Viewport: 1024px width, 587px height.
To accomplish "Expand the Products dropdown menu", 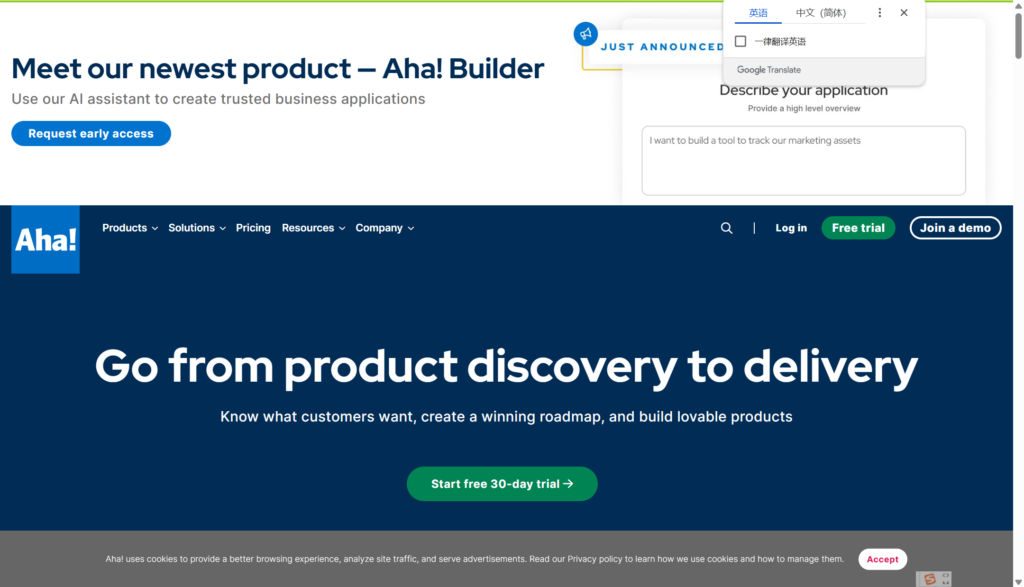I will tap(130, 228).
